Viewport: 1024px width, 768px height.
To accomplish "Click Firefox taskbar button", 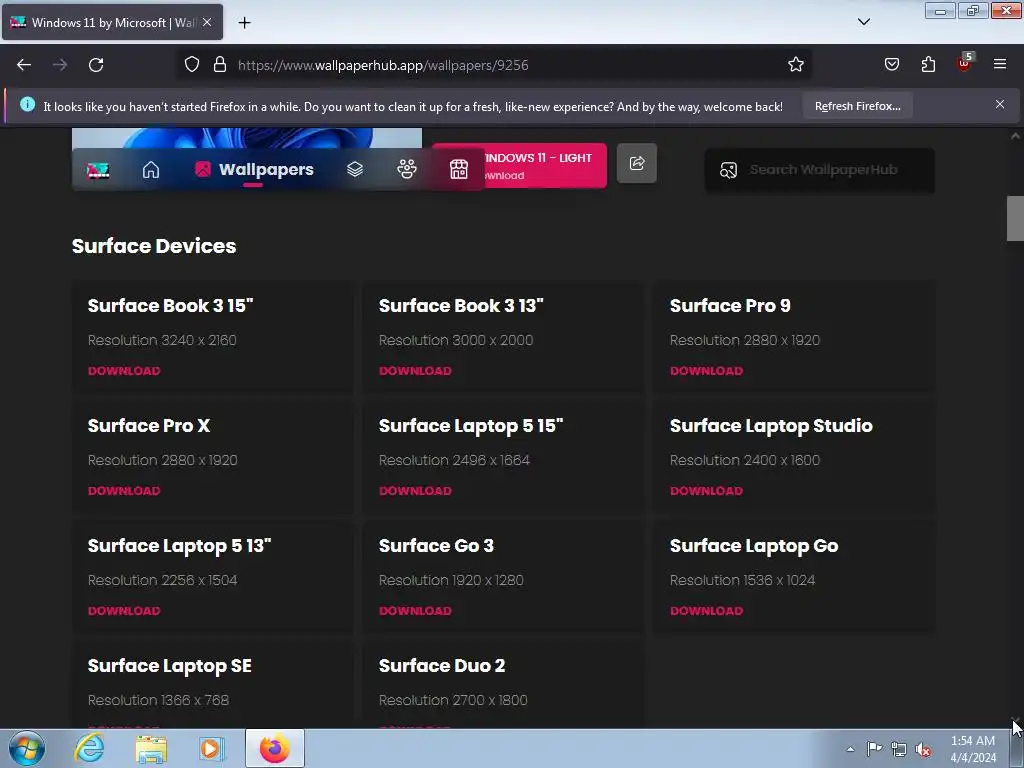I will [x=275, y=748].
